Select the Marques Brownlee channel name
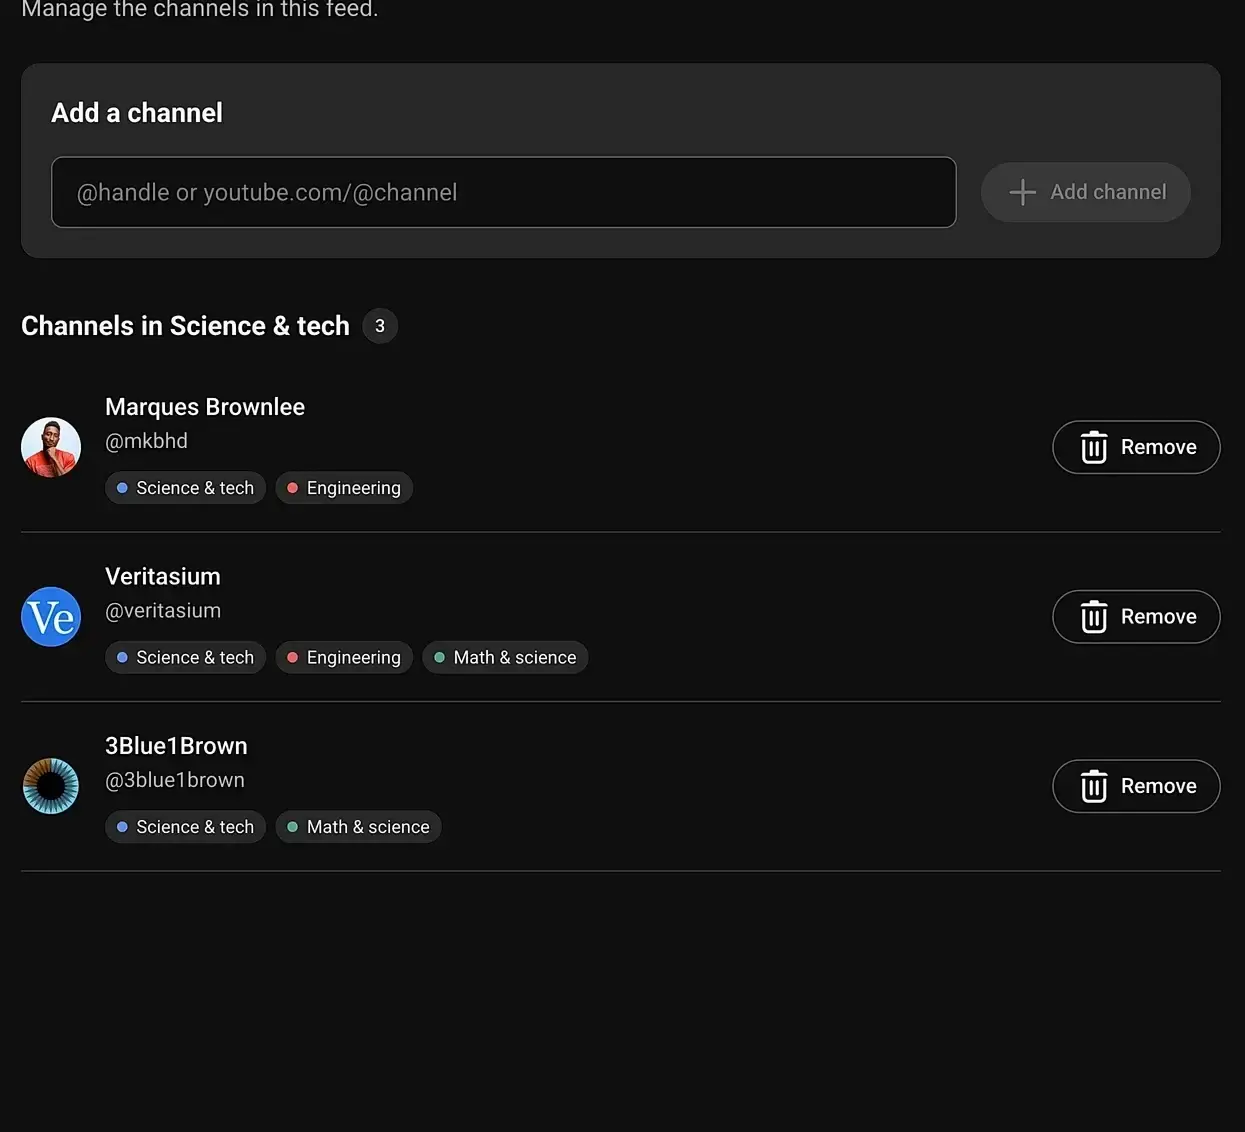Screen dimensions: 1245x1132 pos(205,407)
